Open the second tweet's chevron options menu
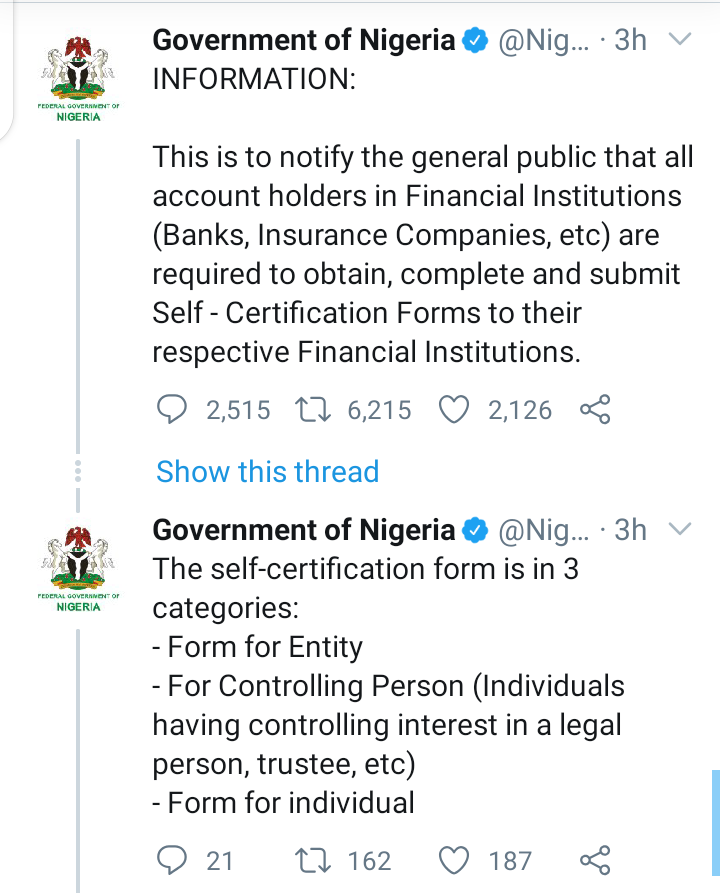 tap(679, 529)
